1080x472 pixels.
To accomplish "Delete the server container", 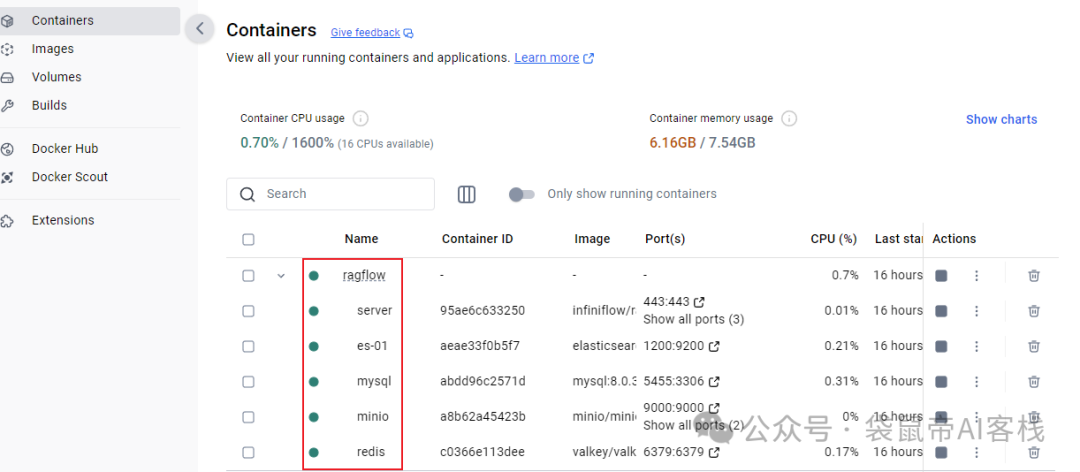I will pos(1033,311).
